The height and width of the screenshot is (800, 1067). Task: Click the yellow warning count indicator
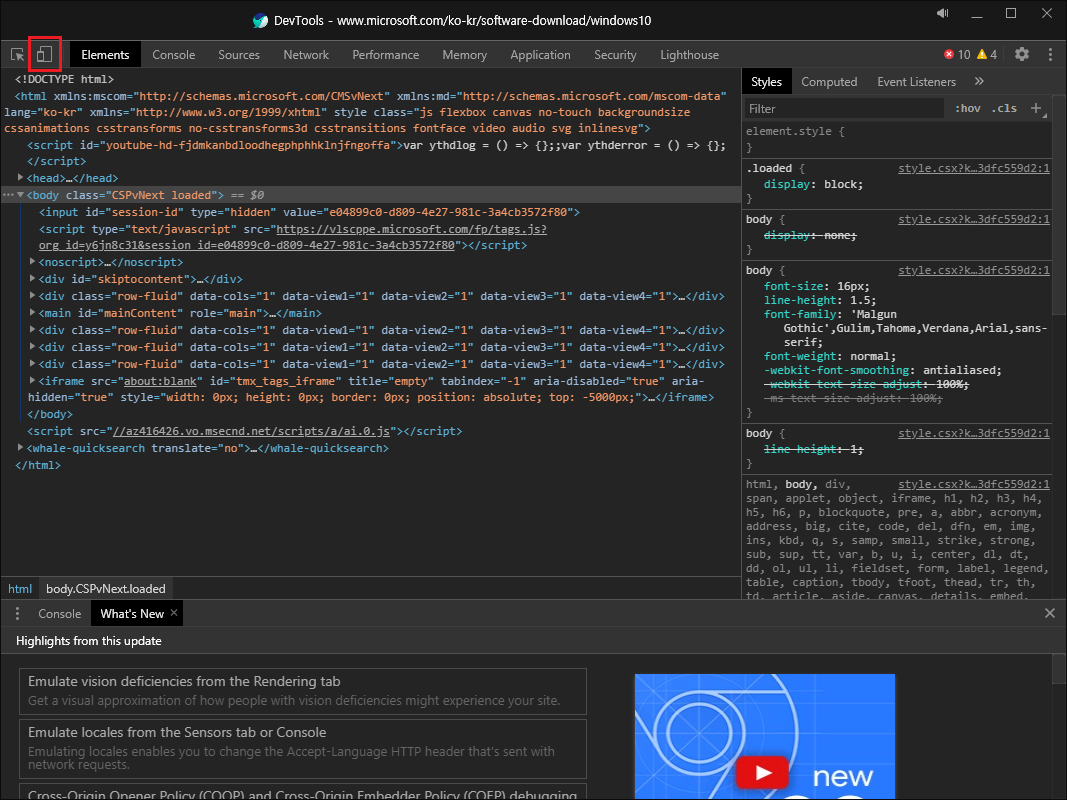click(987, 54)
